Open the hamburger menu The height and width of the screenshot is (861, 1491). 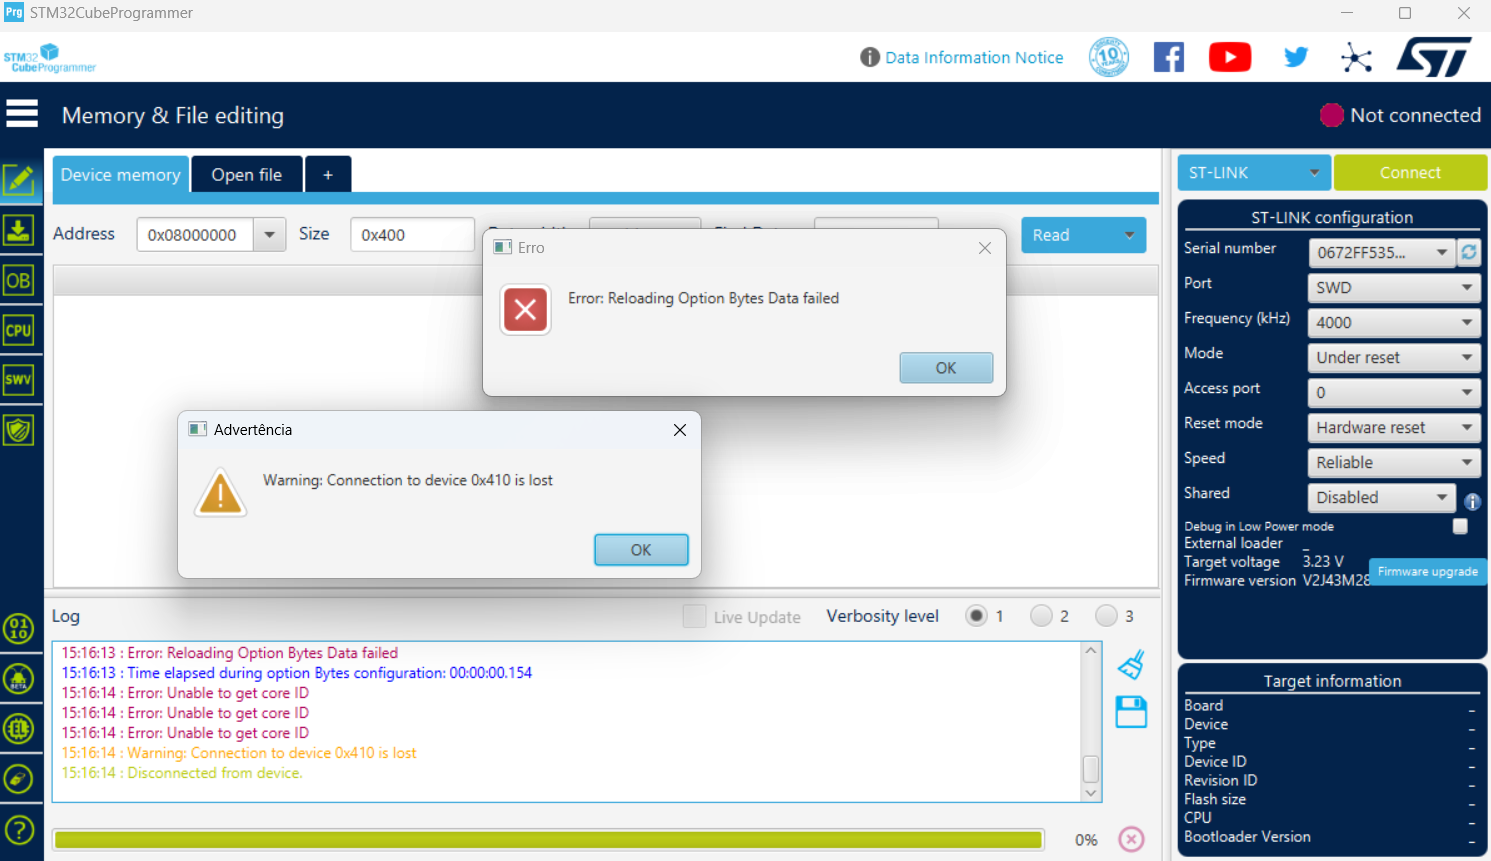pyautogui.click(x=22, y=113)
